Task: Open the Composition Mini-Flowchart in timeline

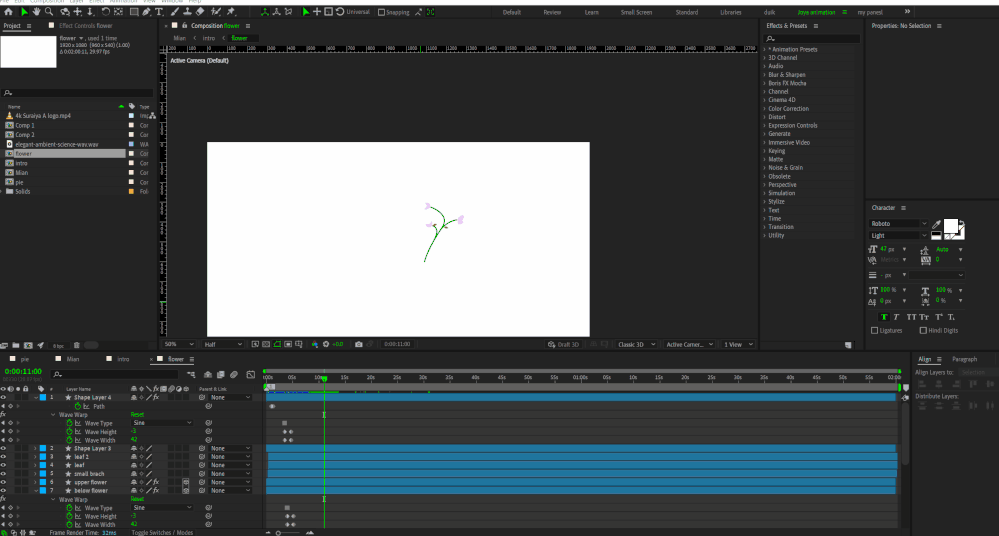Action: tap(191, 375)
